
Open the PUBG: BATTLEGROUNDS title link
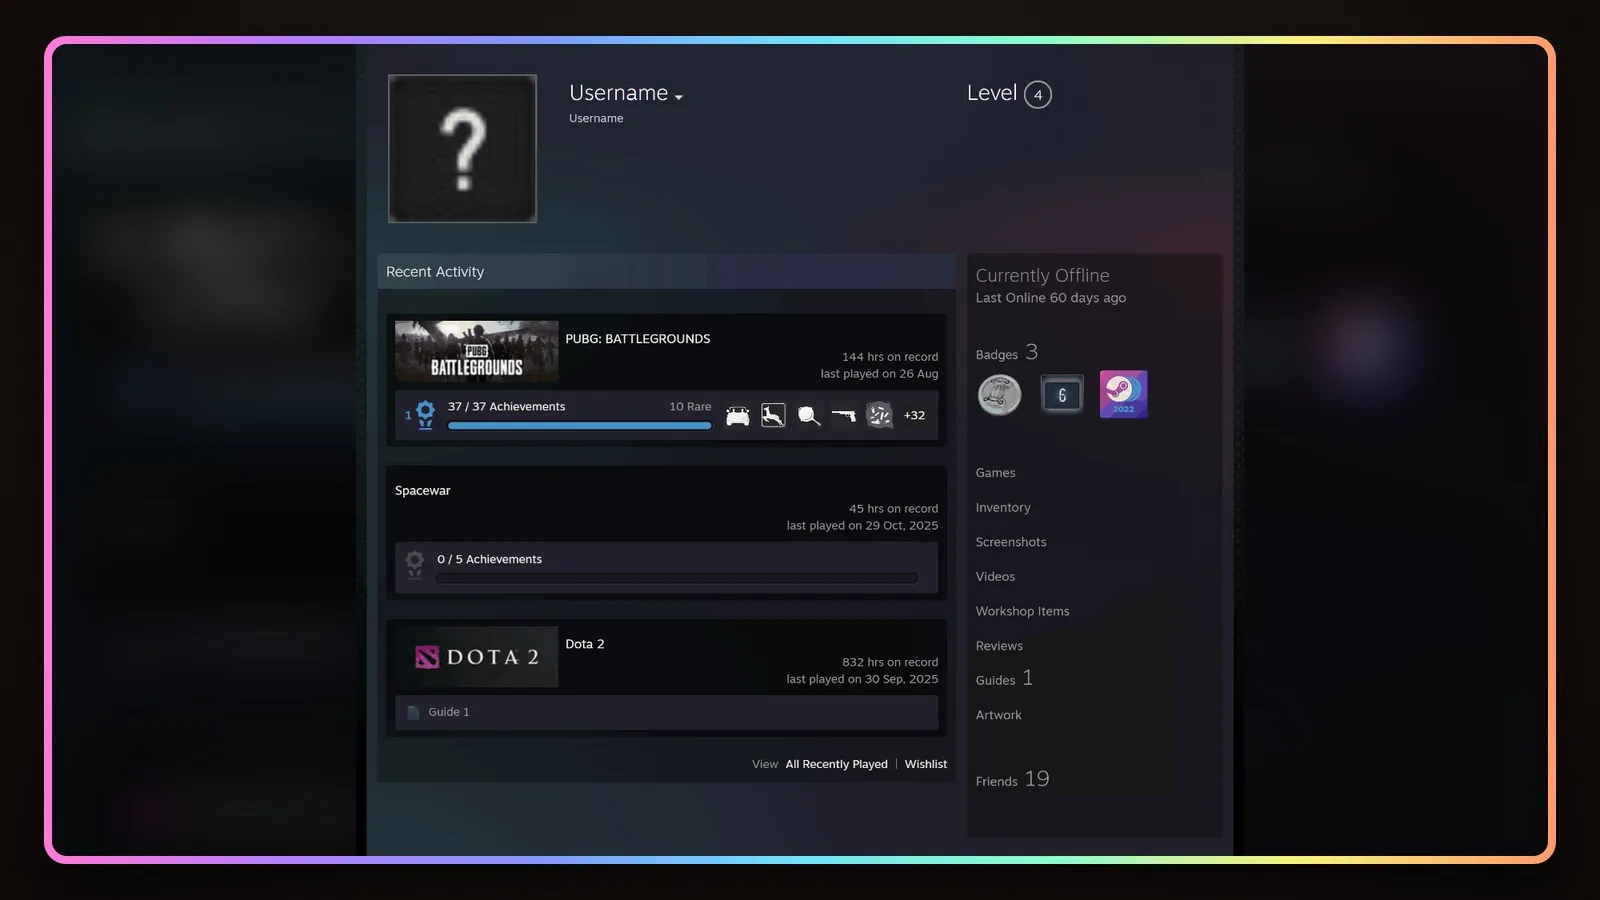pos(638,339)
